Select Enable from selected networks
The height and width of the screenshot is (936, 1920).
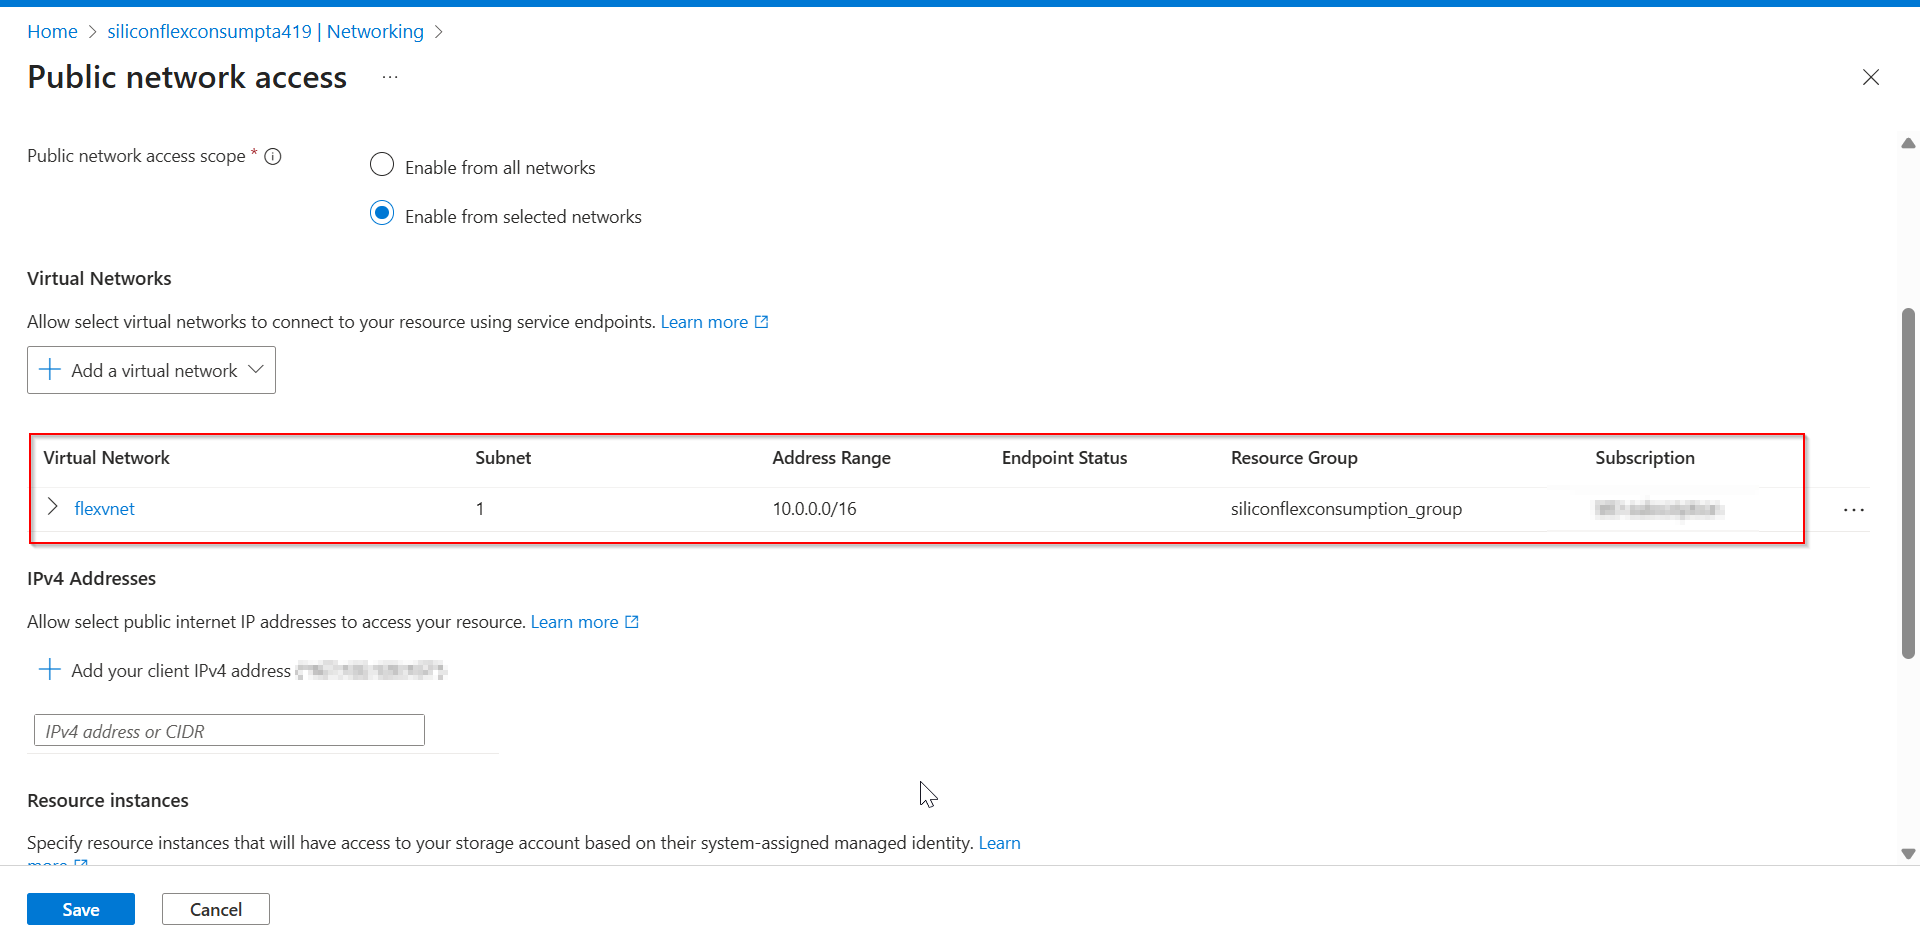pos(381,212)
